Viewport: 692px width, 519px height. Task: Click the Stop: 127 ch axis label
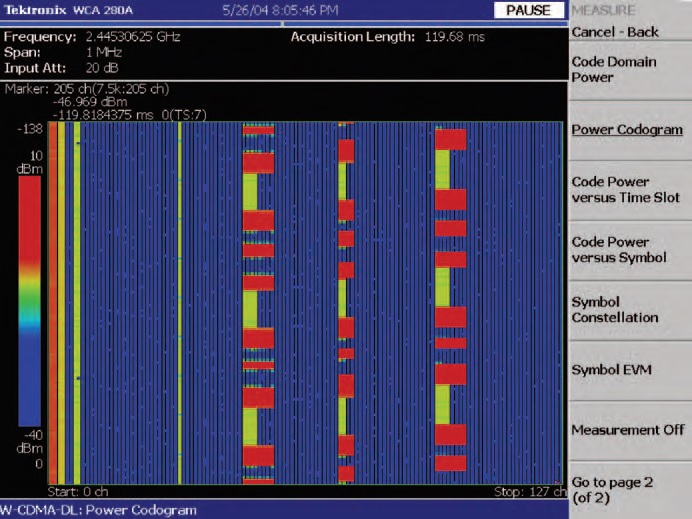pyautogui.click(x=528, y=492)
